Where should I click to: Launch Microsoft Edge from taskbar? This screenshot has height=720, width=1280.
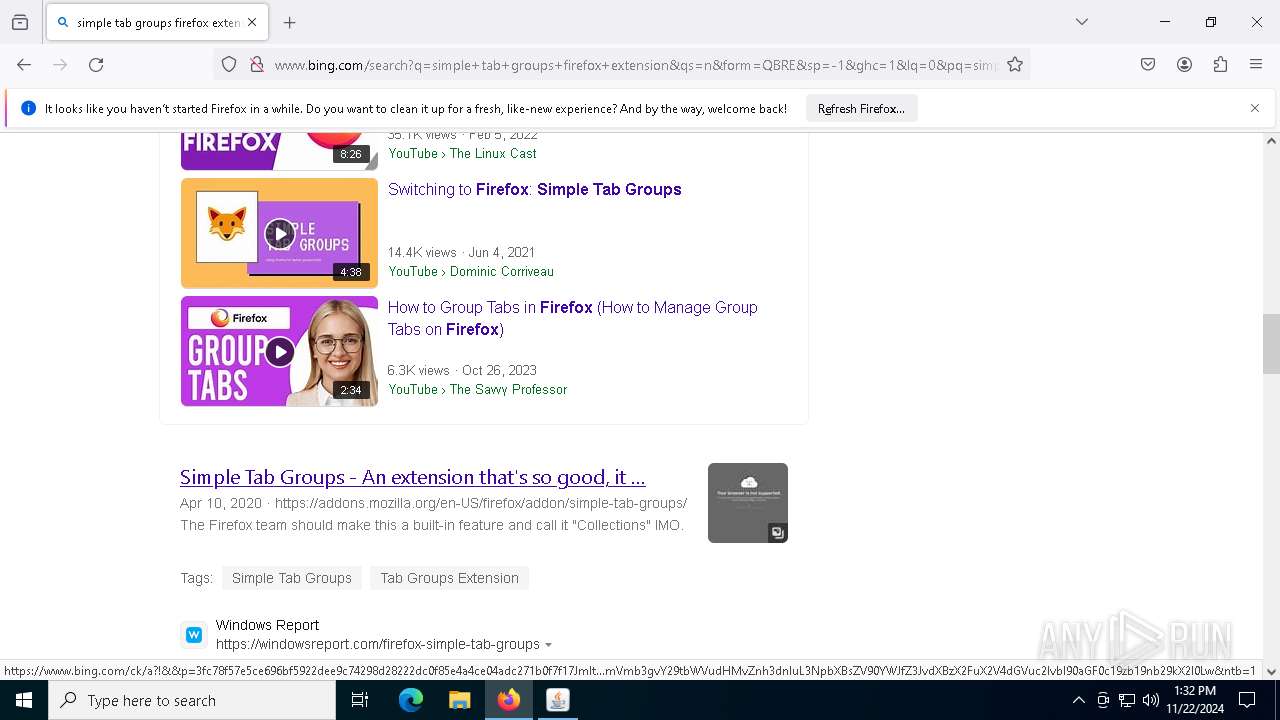click(411, 700)
